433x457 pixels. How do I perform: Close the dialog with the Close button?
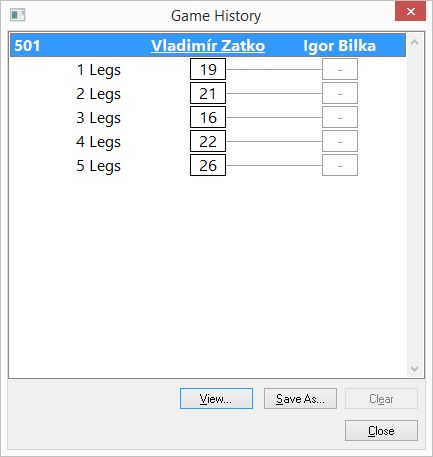381,430
